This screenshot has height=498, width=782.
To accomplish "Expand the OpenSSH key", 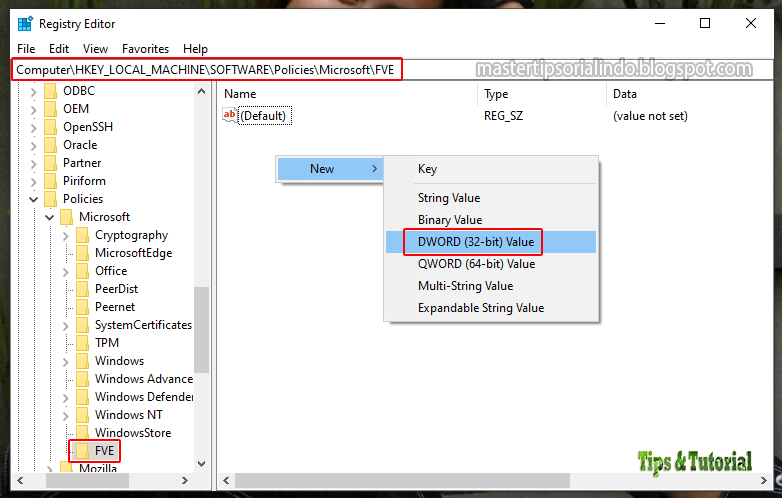I will tap(33, 128).
